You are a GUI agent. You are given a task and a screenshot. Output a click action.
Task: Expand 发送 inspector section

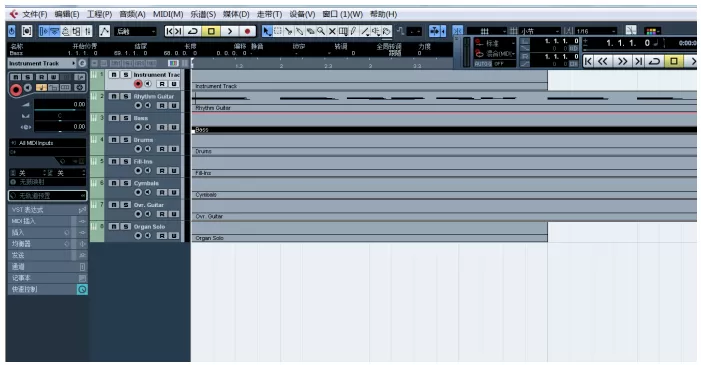point(47,255)
